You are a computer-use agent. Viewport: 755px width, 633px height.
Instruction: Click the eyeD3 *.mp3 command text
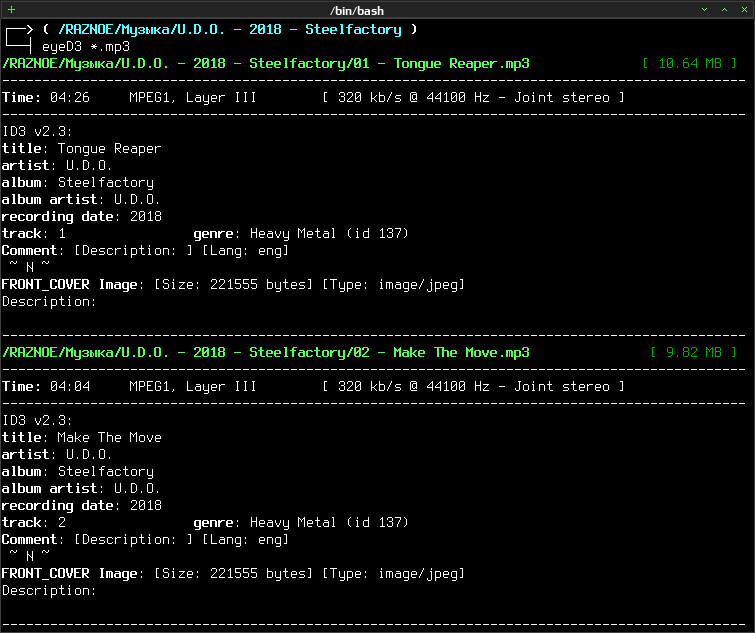pos(86,47)
